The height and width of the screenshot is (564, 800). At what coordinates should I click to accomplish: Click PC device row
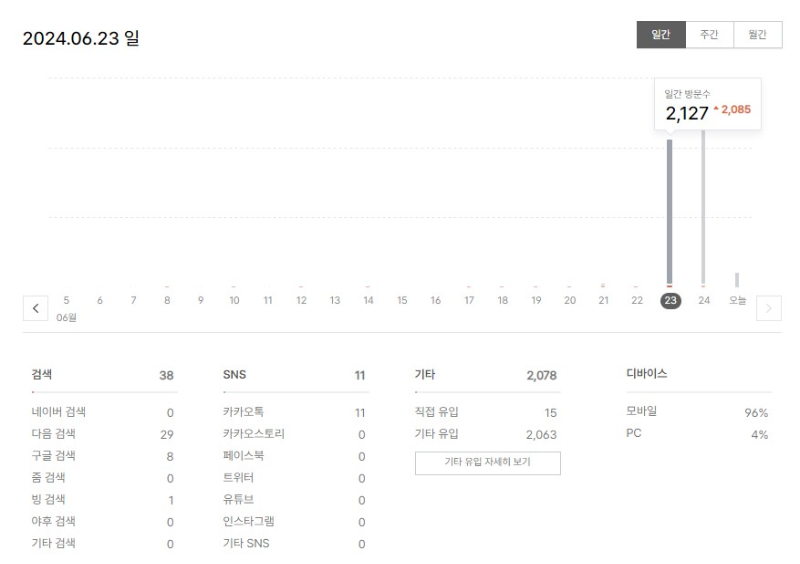click(x=697, y=434)
